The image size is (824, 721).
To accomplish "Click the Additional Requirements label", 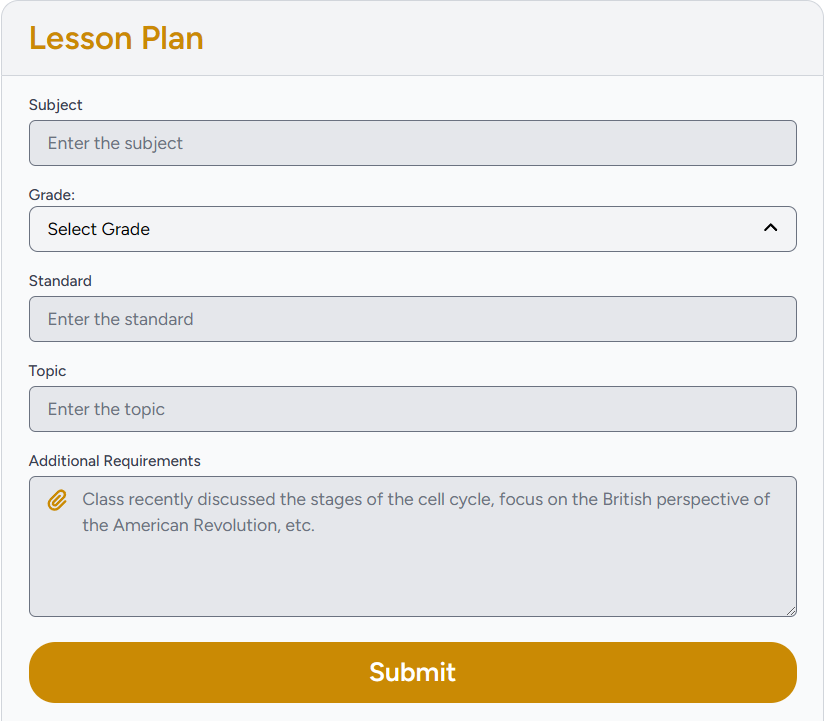I will (115, 461).
